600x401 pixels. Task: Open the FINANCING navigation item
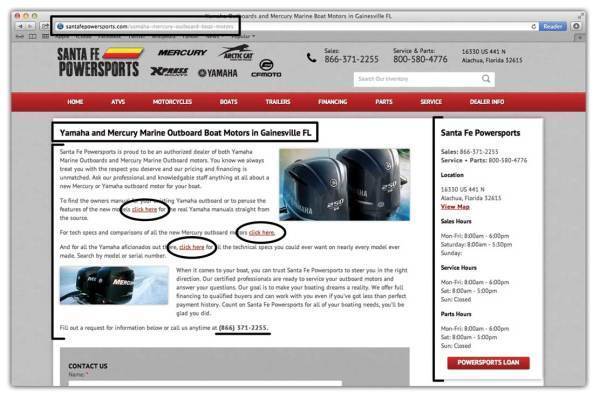(x=333, y=102)
